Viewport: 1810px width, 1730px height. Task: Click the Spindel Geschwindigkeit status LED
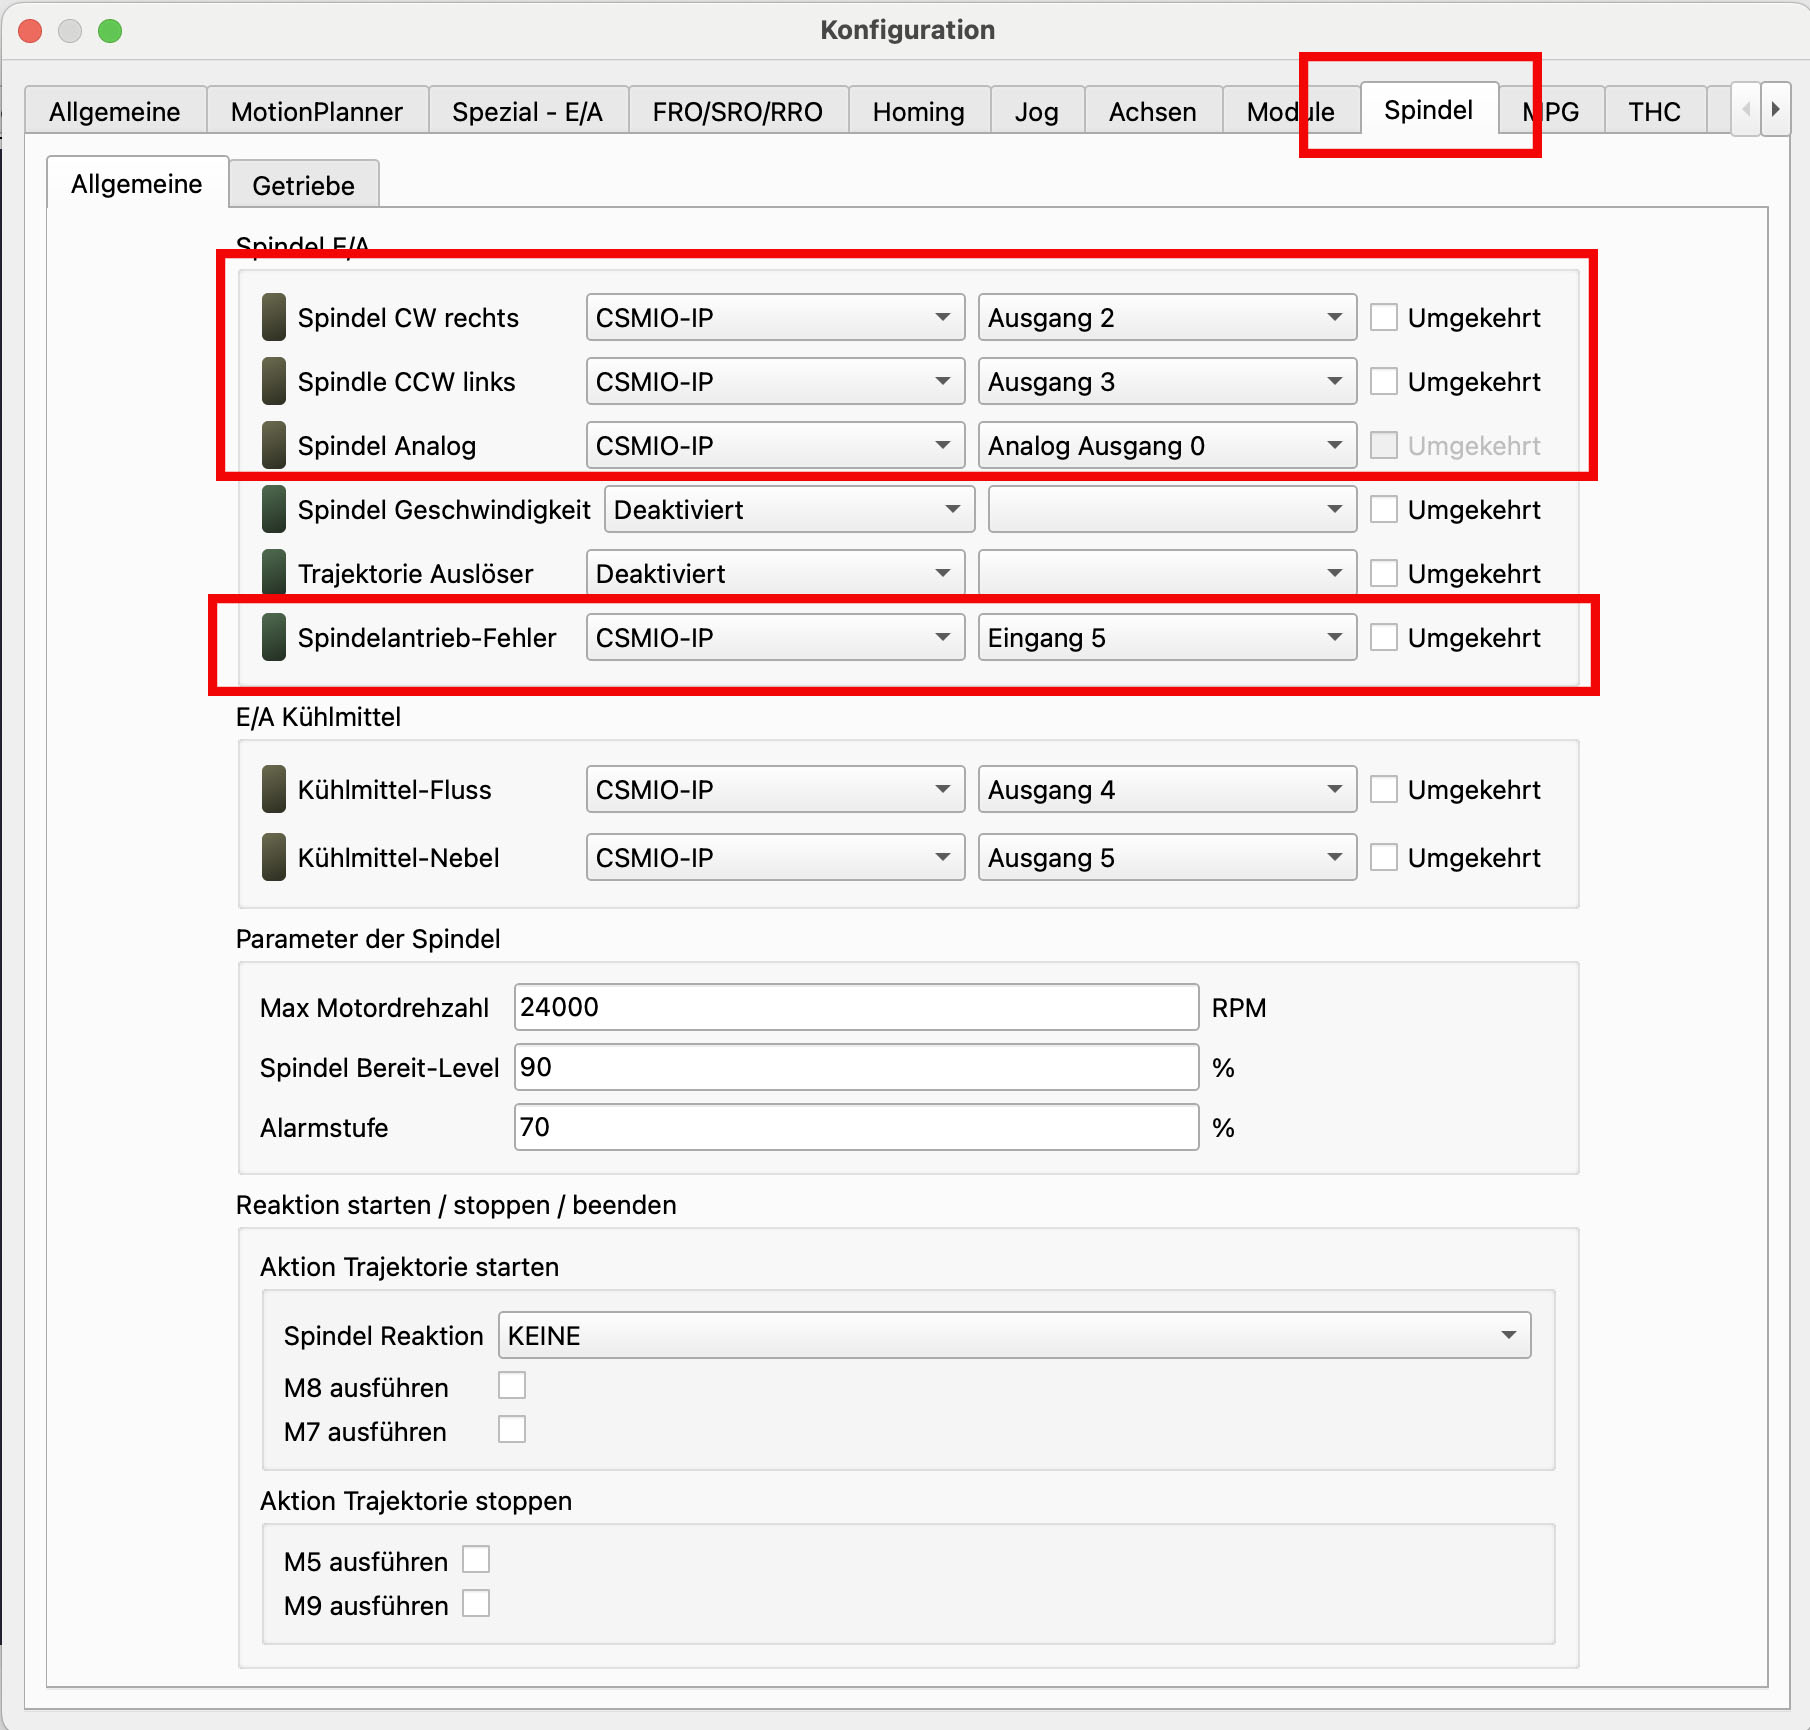273,510
